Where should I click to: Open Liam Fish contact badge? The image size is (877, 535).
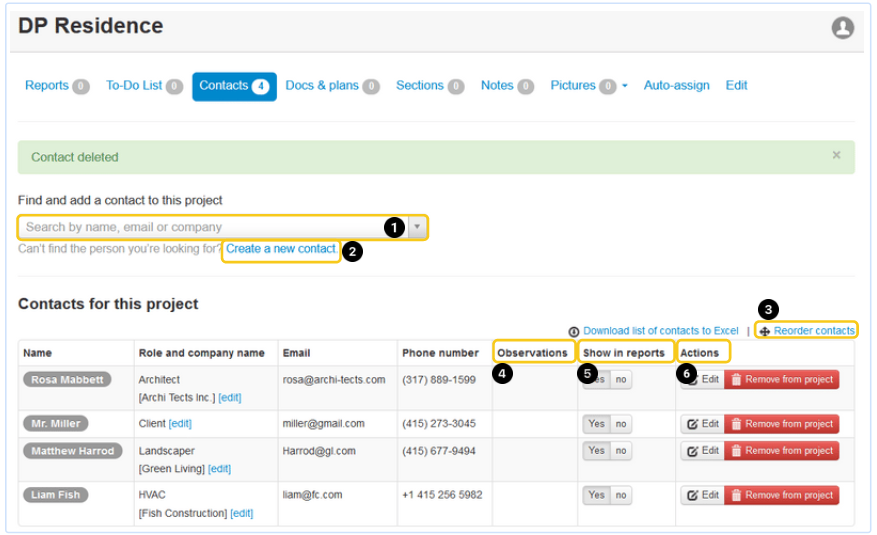[55, 495]
